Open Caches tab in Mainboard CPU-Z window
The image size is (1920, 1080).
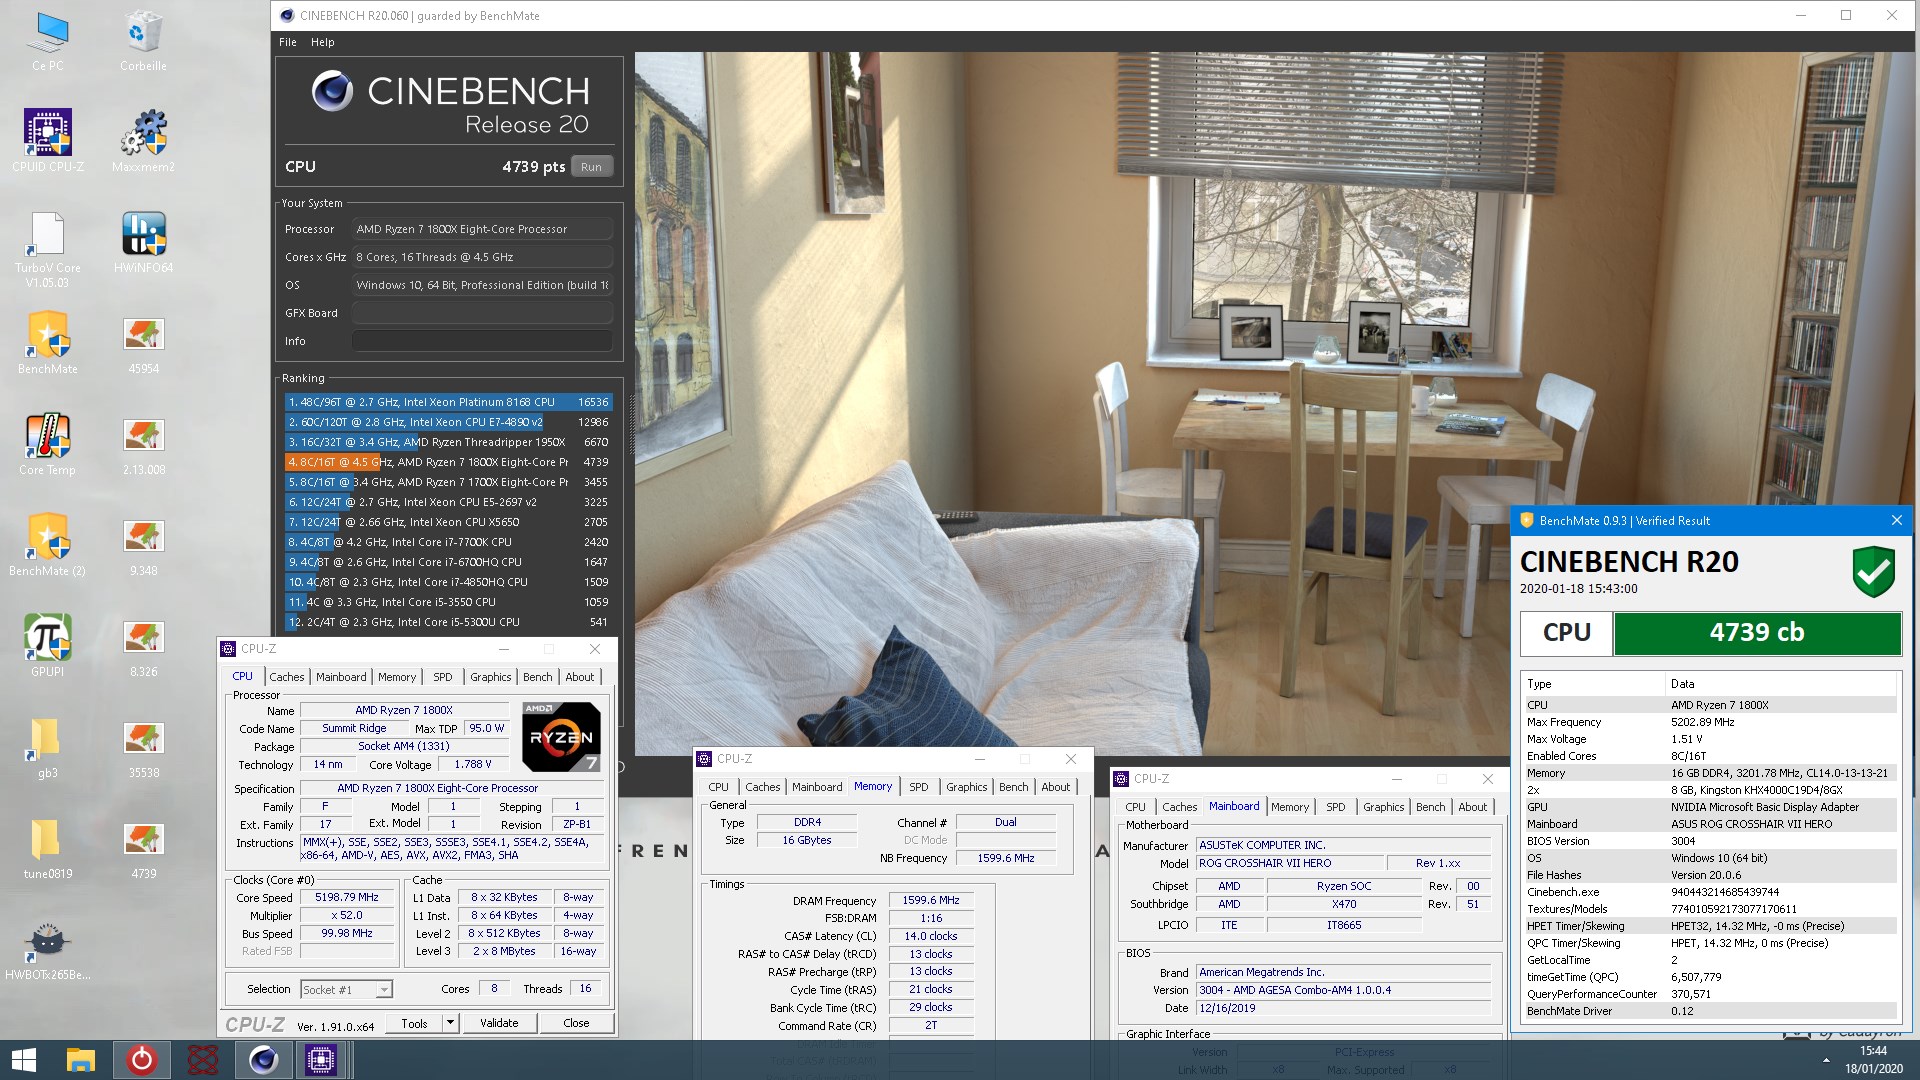coord(1179,807)
